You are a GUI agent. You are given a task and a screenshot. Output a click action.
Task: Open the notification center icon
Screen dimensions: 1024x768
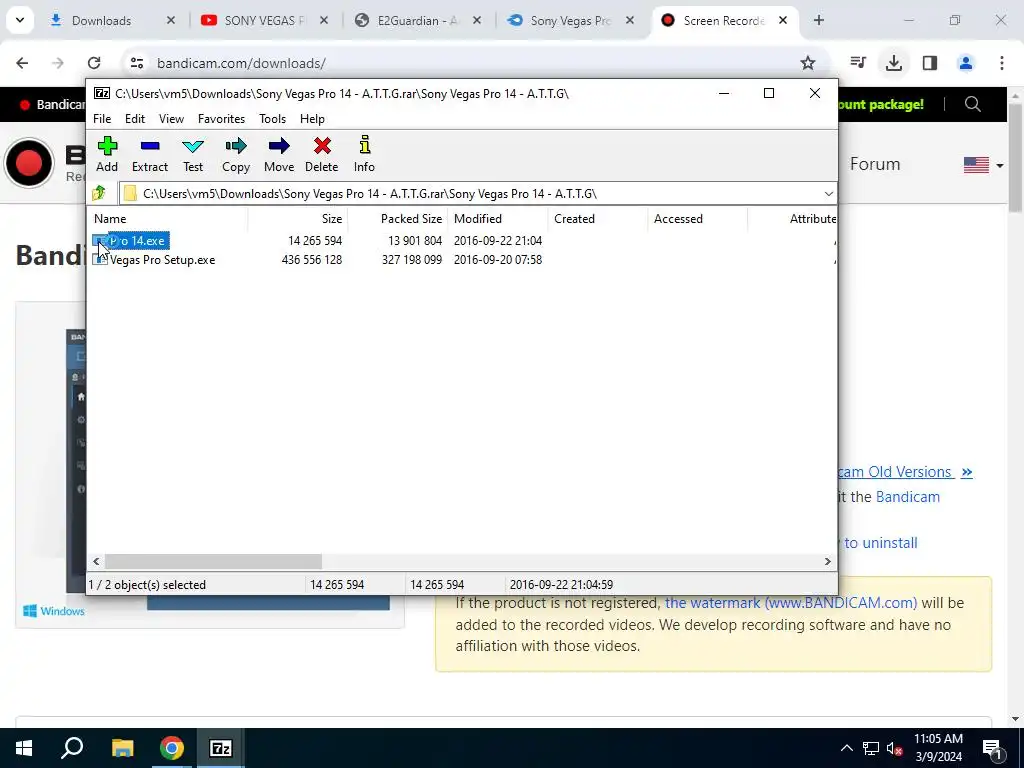click(x=992, y=749)
